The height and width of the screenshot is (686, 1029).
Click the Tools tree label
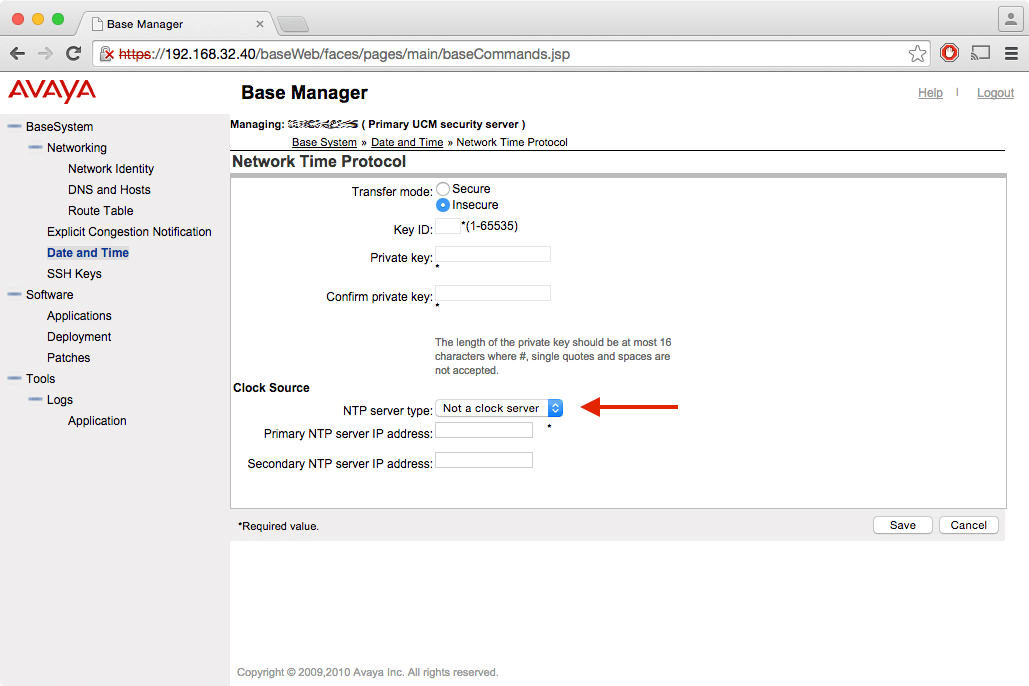[x=41, y=379]
